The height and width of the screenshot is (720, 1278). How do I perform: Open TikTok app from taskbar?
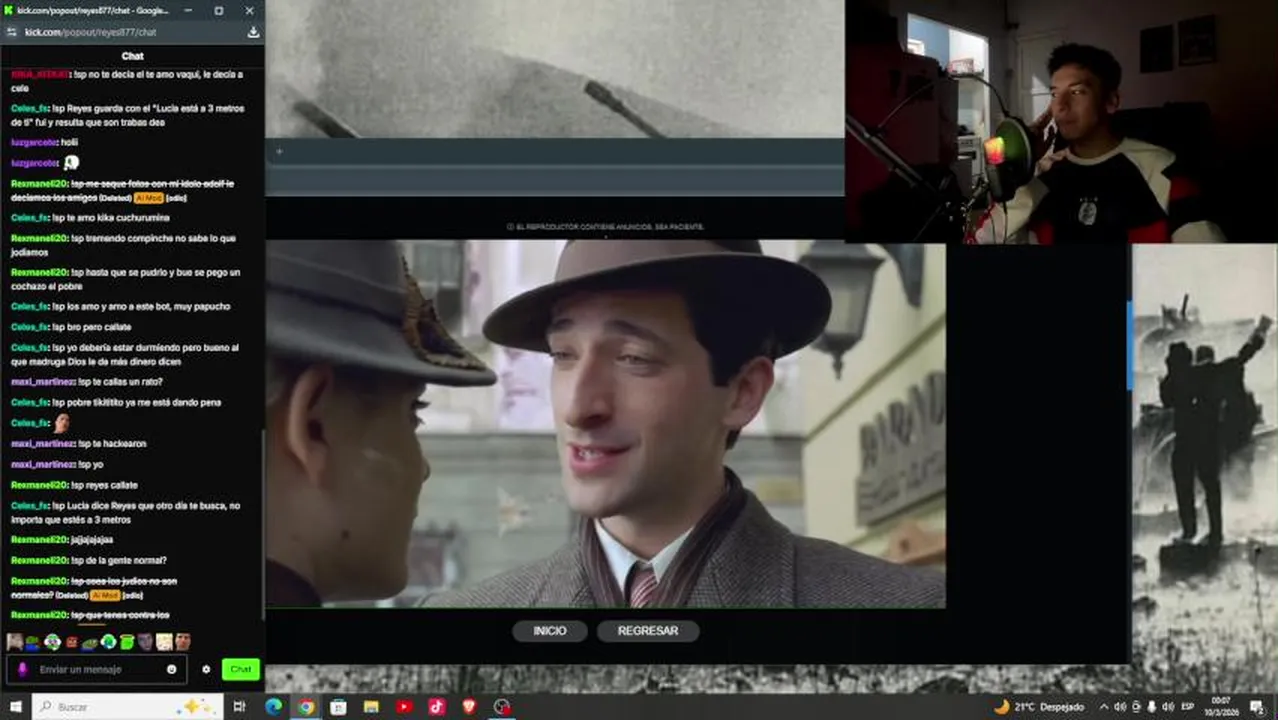(437, 707)
